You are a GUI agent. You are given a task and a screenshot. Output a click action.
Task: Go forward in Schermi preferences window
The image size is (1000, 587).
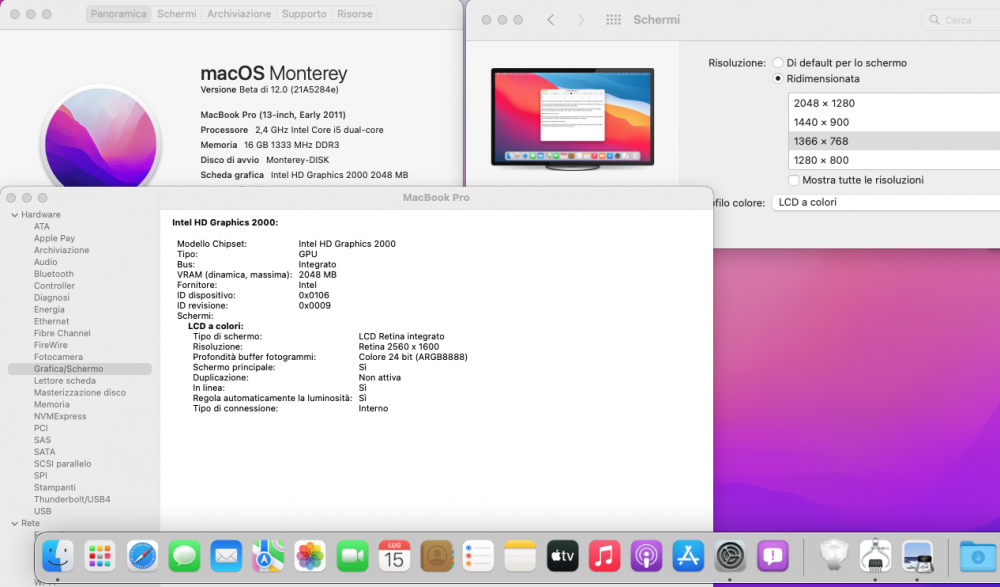coord(580,20)
